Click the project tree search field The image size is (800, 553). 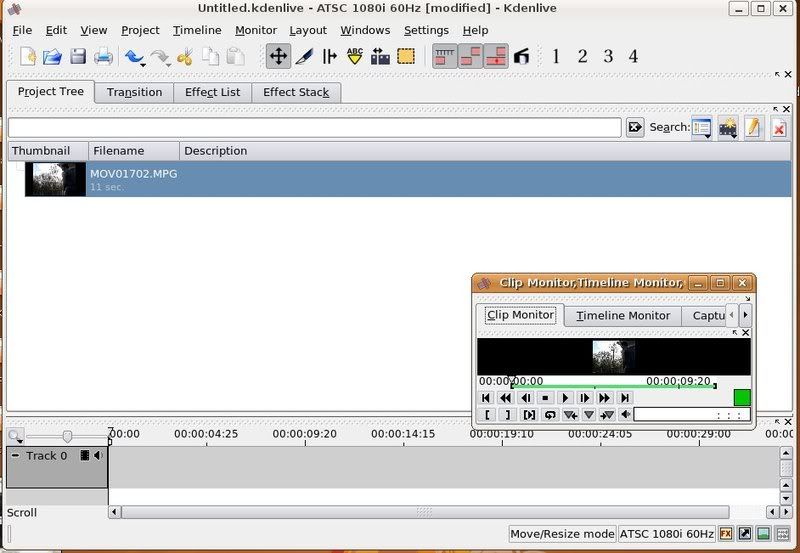pyautogui.click(x=314, y=128)
